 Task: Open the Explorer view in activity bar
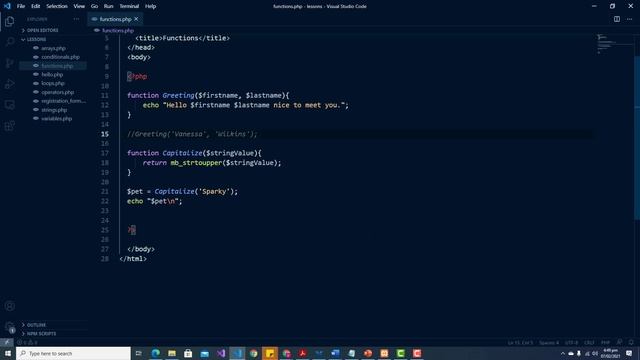[x=9, y=21]
